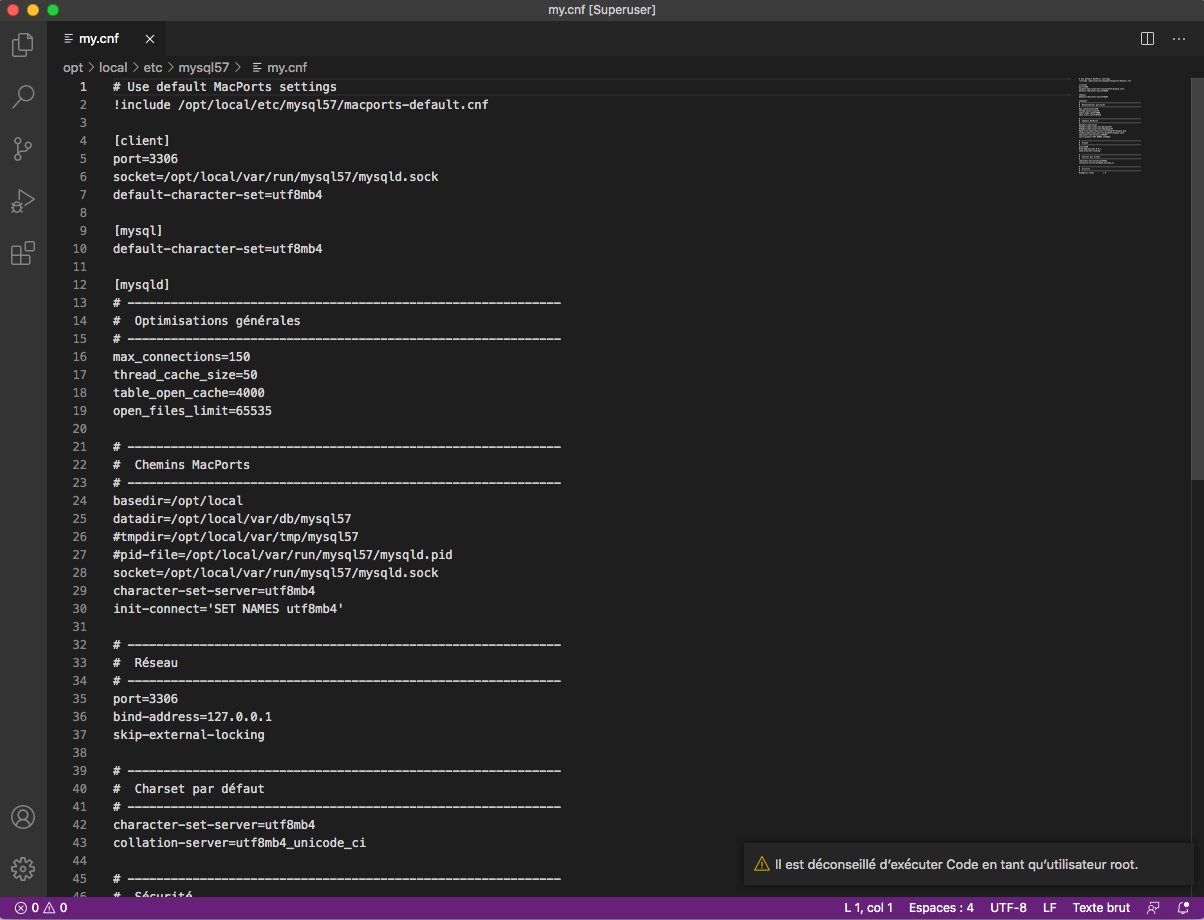Image resolution: width=1204 pixels, height=920 pixels.
Task: Open the Search view in activity bar
Action: (22, 97)
